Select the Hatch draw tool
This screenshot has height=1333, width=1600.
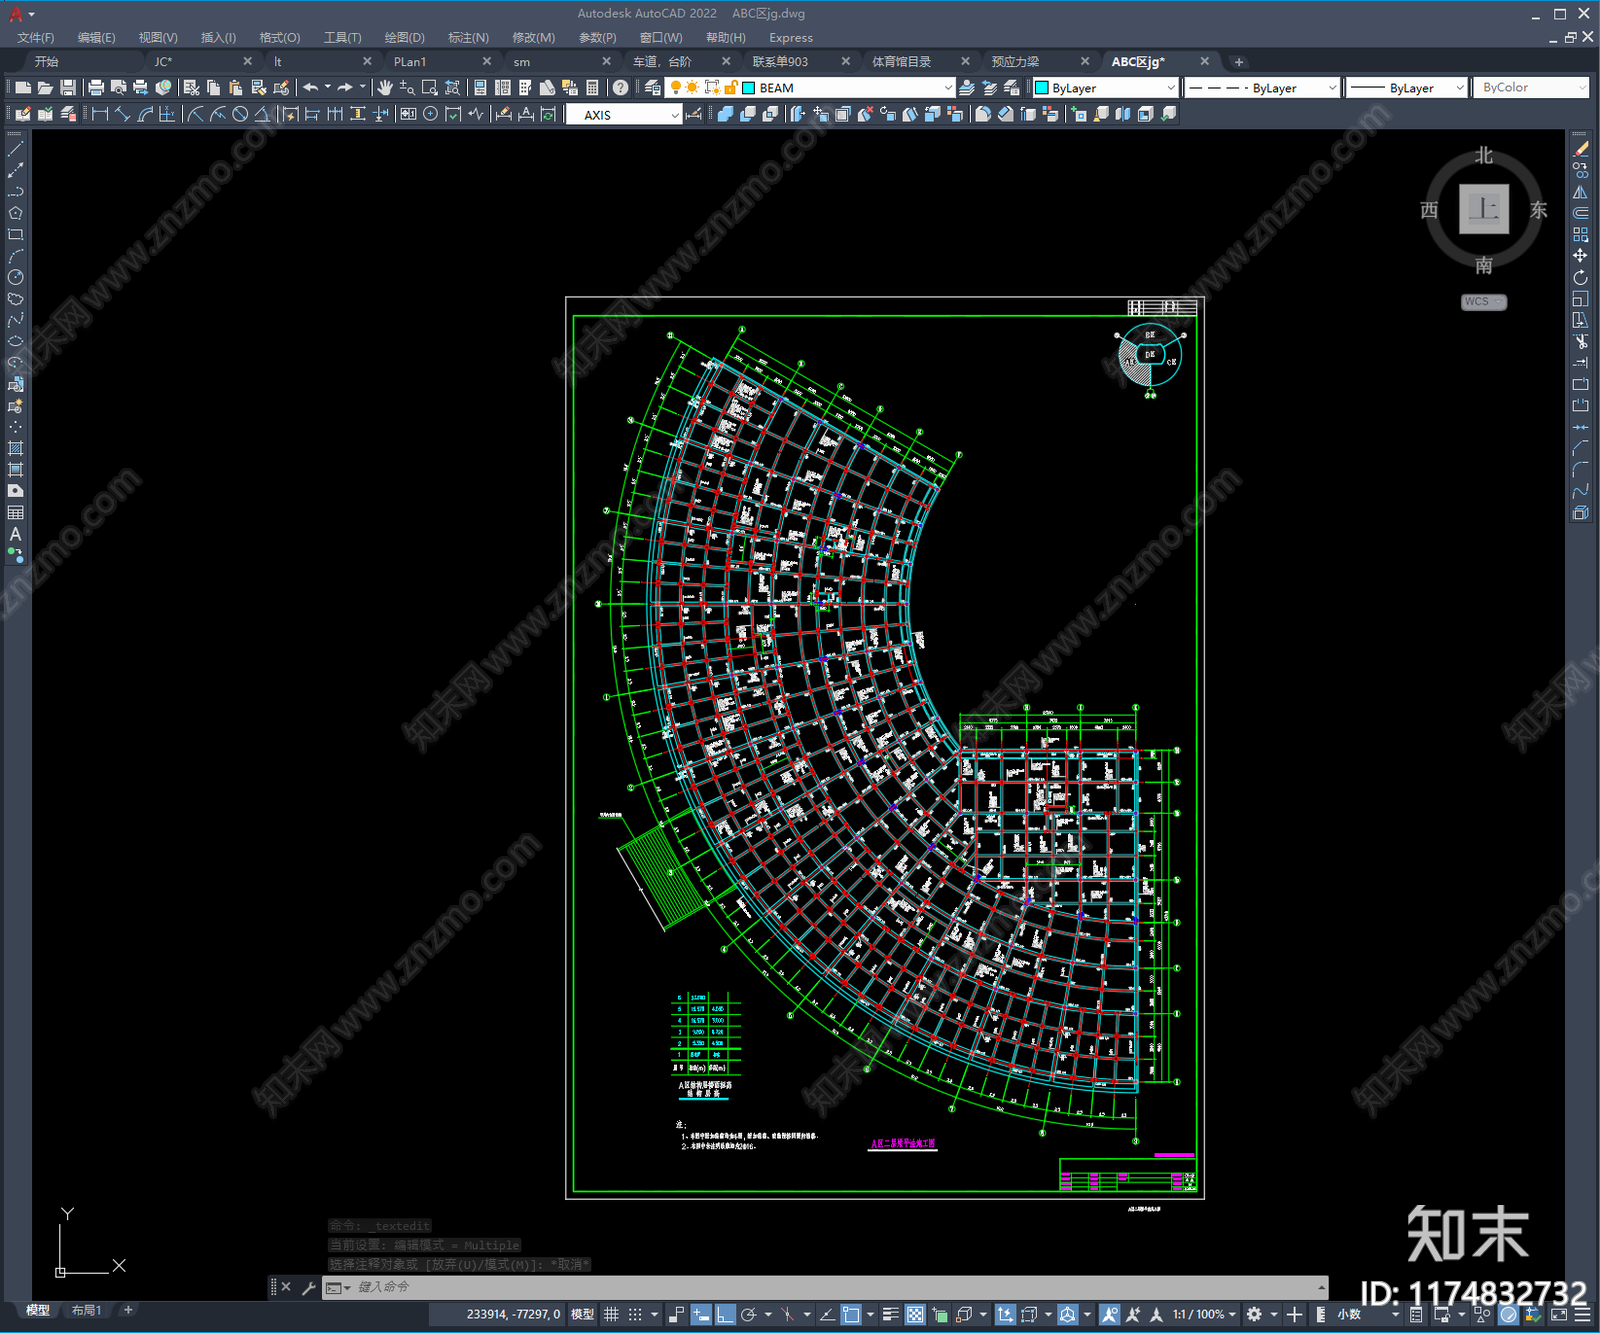click(15, 448)
